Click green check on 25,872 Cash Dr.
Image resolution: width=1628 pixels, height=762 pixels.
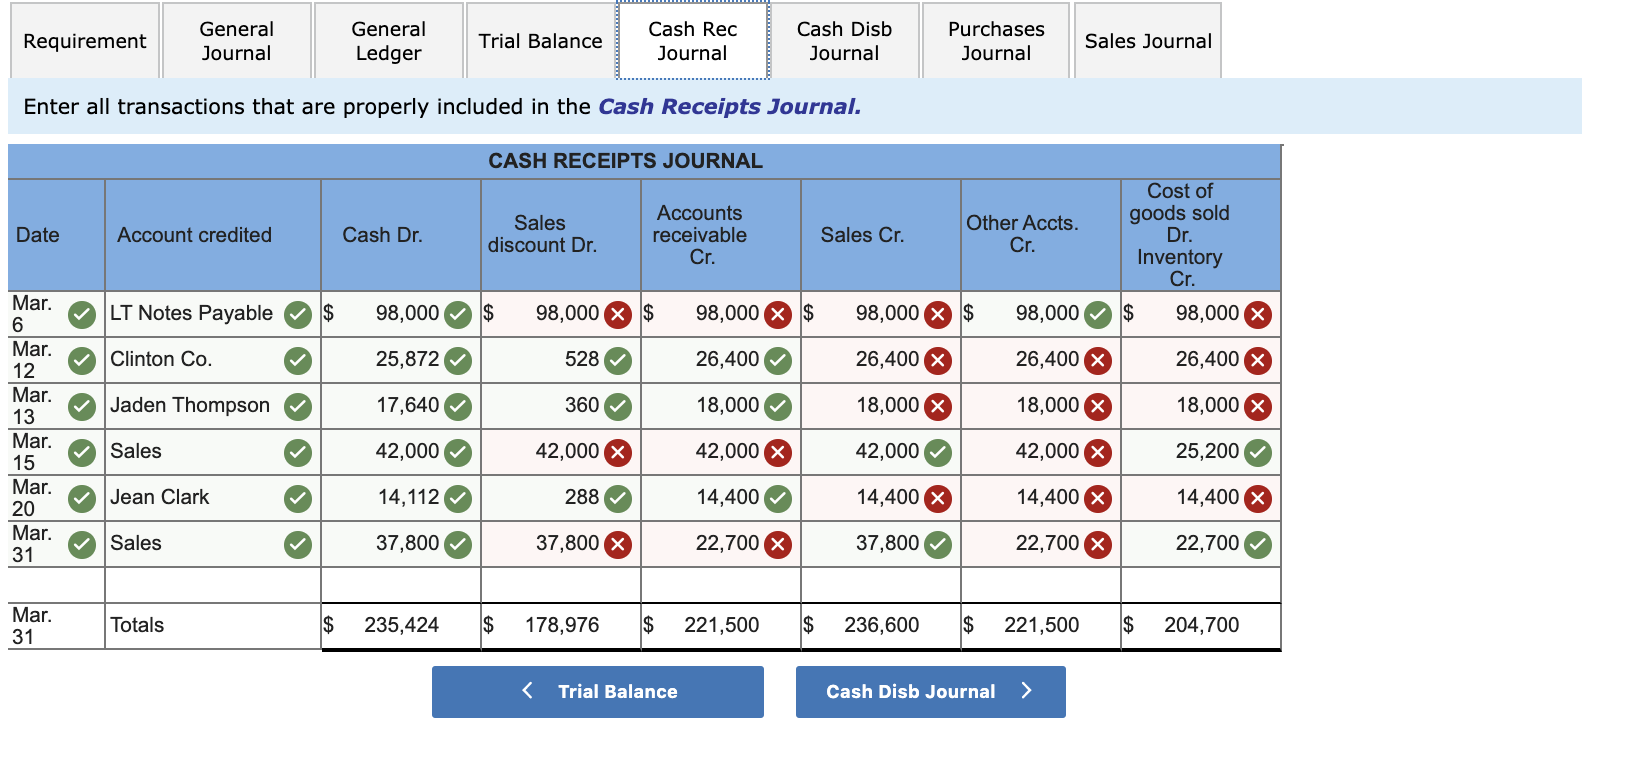(x=458, y=361)
